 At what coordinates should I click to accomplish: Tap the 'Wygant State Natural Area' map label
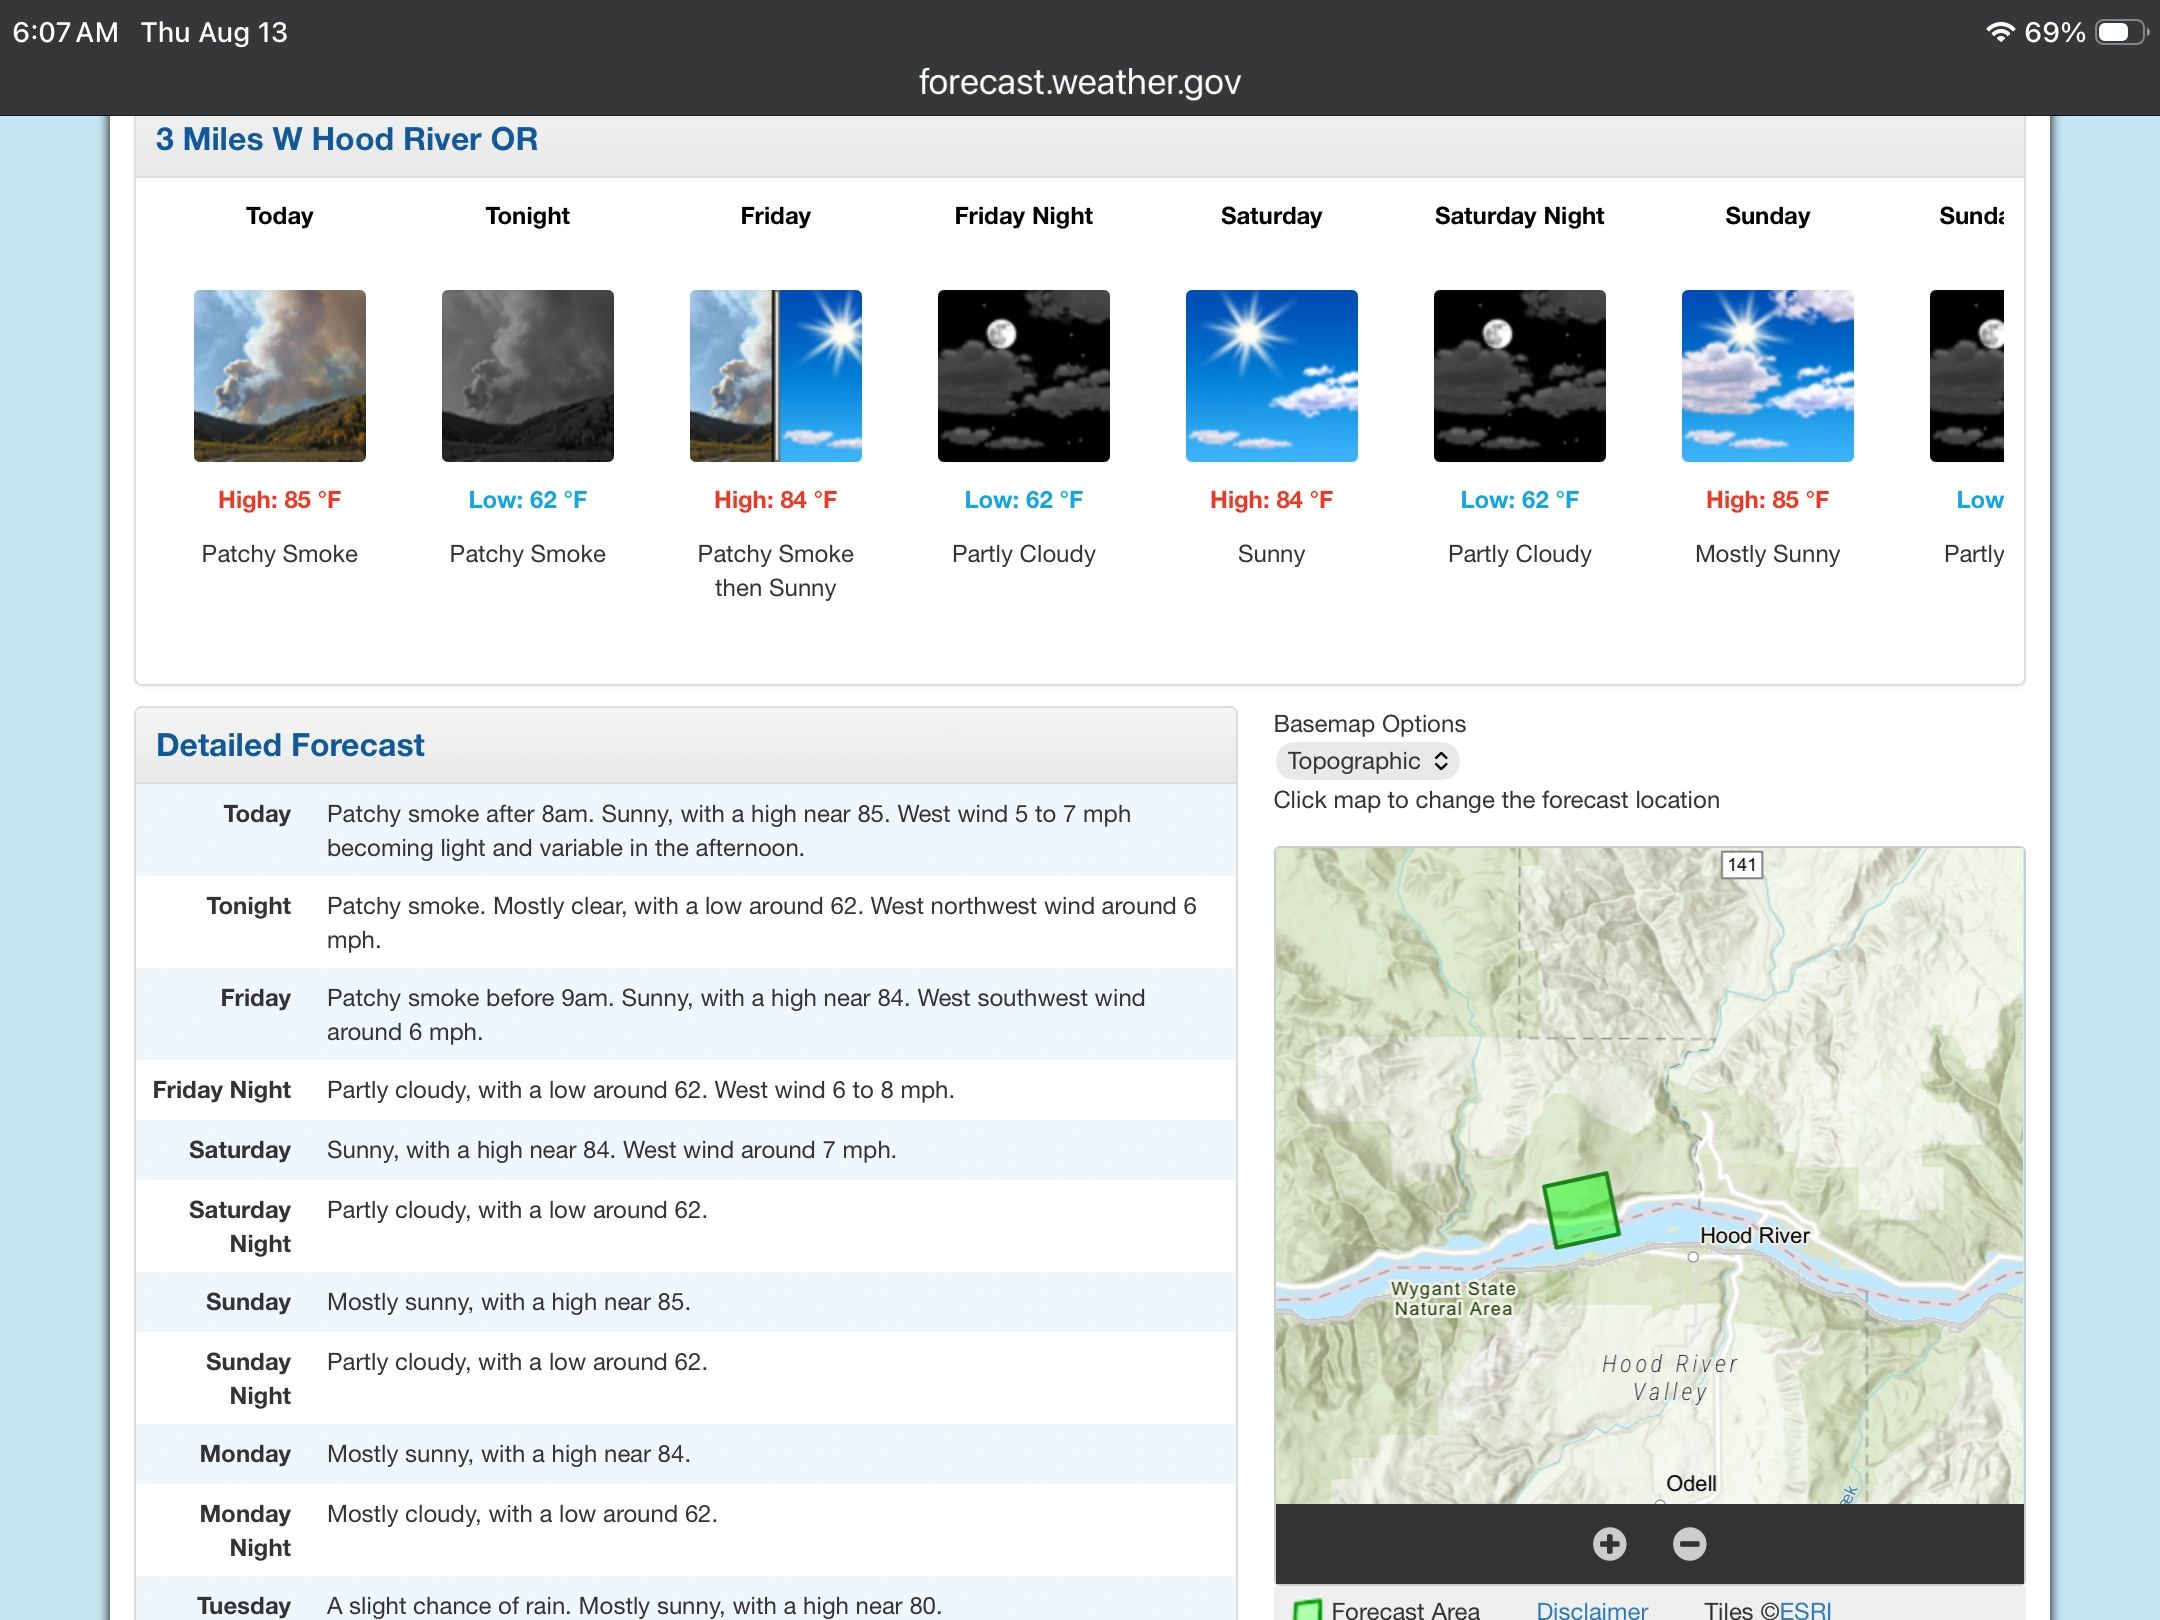click(1454, 1299)
